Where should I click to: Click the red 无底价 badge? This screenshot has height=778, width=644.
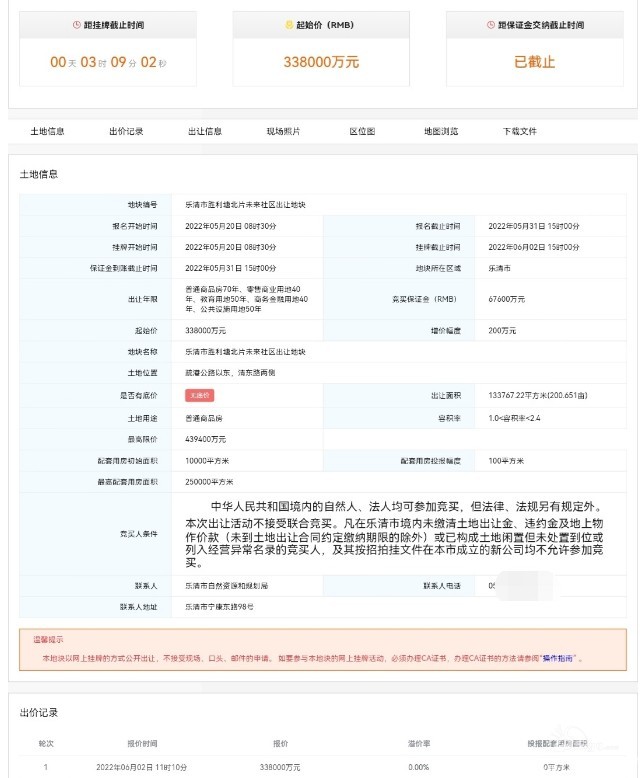199,395
